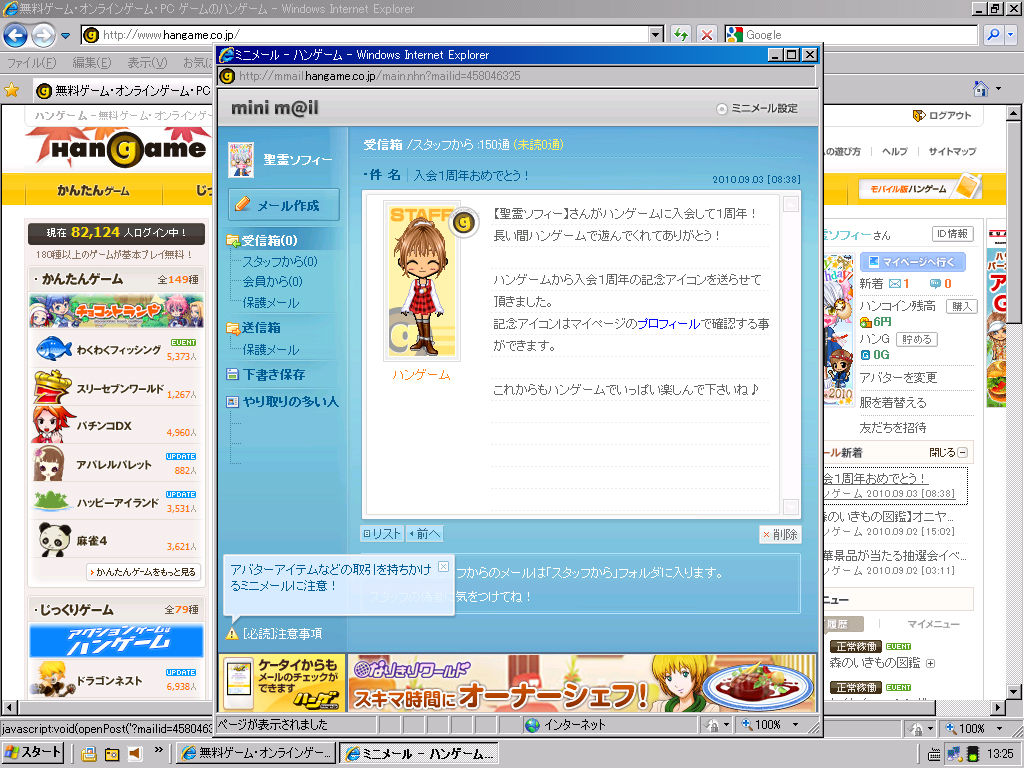Viewport: 1024px width, 768px height.
Task: Select the 無料ゲーム・オンラインゲーム browser tab
Action: (123, 90)
